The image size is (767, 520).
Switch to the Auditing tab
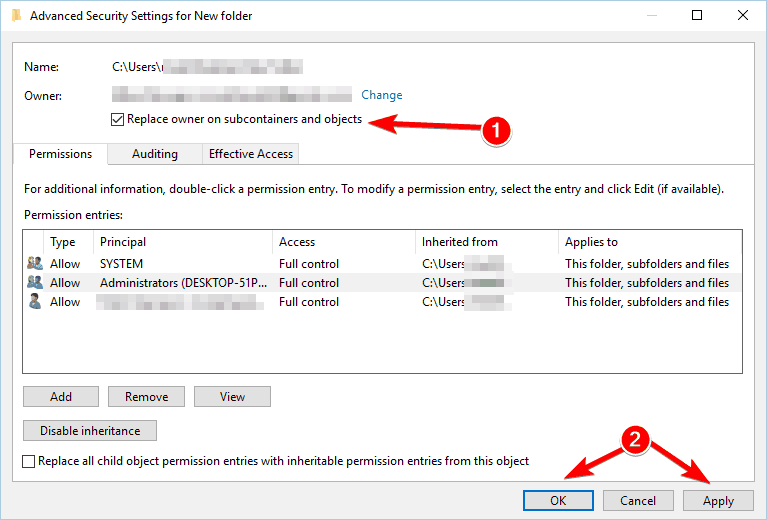[154, 154]
